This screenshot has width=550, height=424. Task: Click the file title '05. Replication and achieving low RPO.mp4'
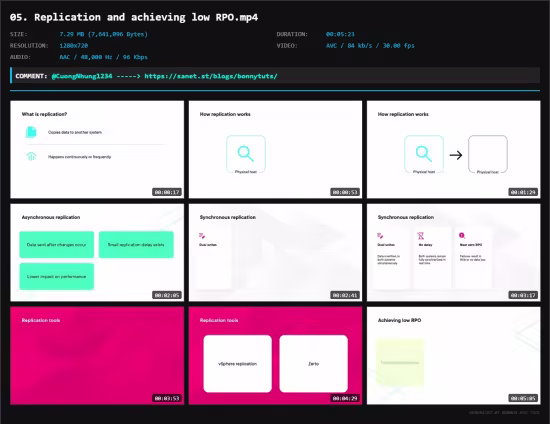(x=134, y=17)
